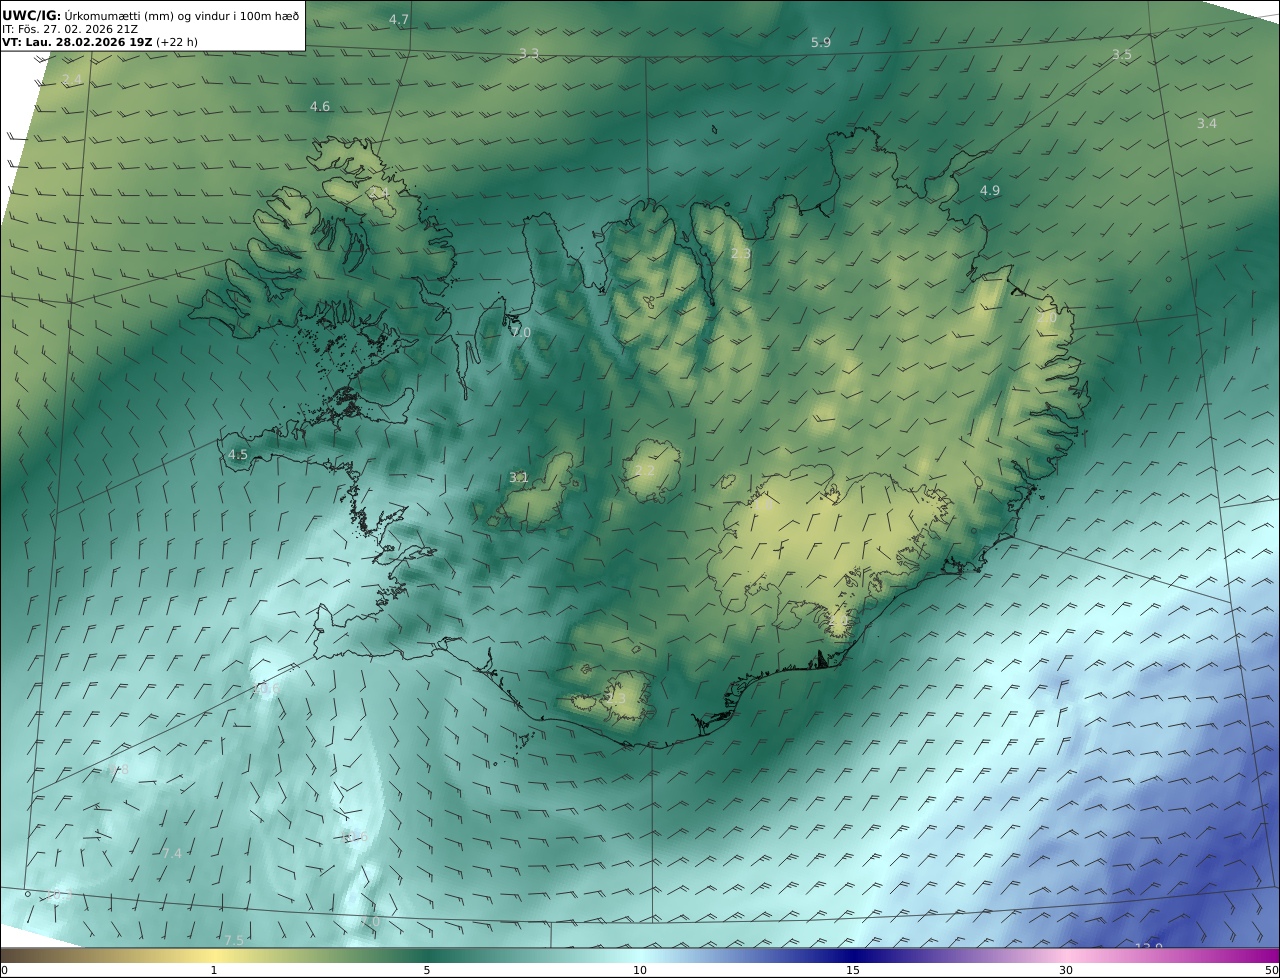Click the colorbar tick label 0
Screen dimensions: 1280x978
(4, 970)
